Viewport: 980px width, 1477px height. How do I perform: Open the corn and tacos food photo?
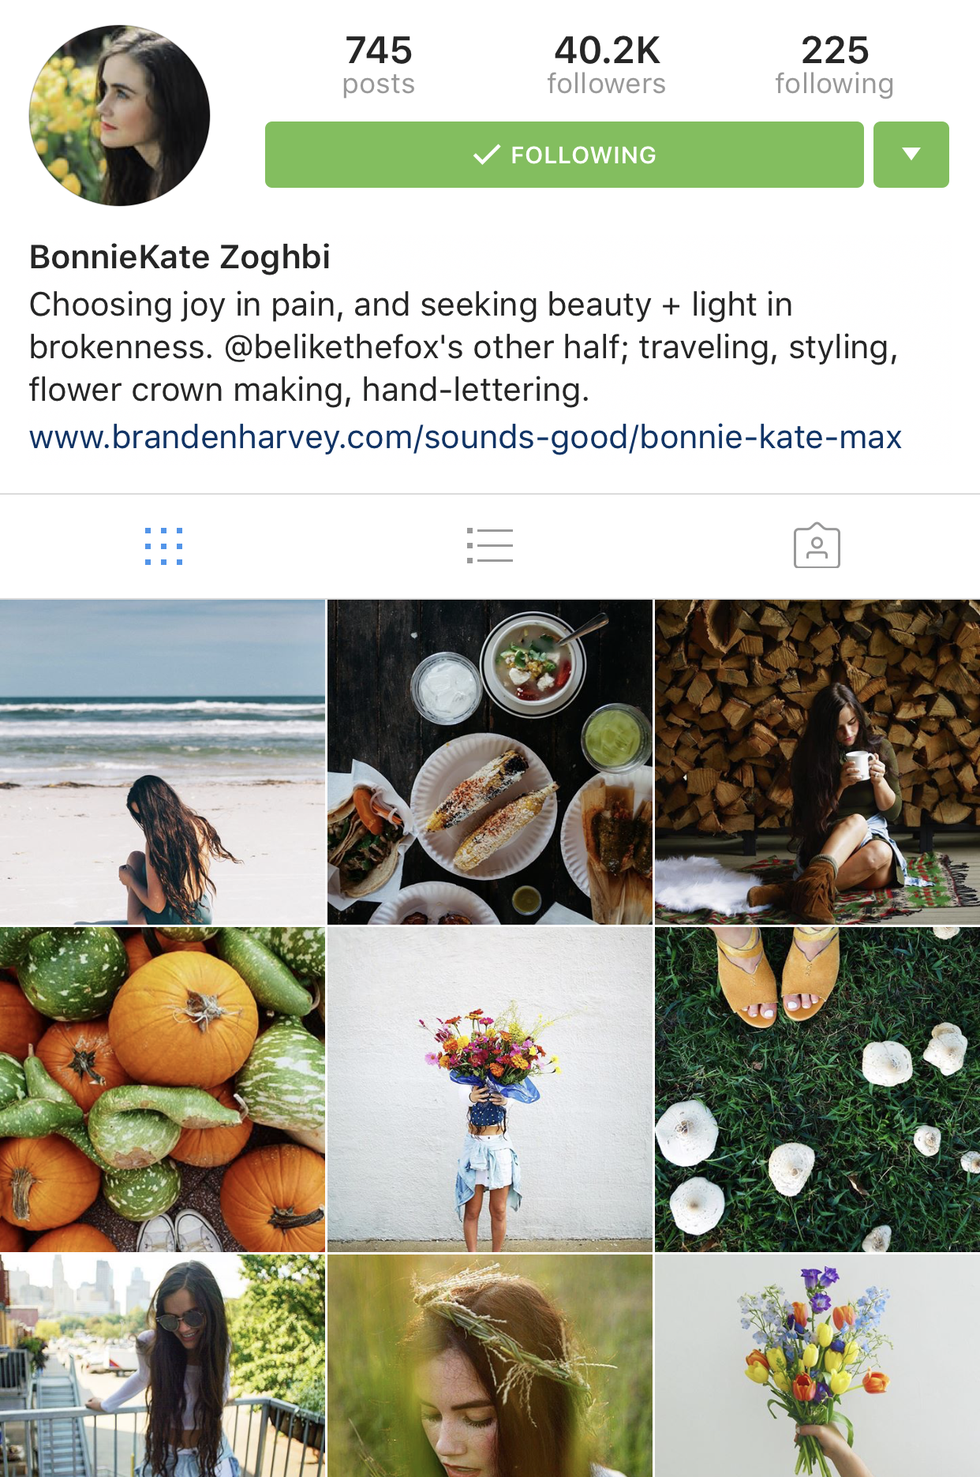click(490, 762)
